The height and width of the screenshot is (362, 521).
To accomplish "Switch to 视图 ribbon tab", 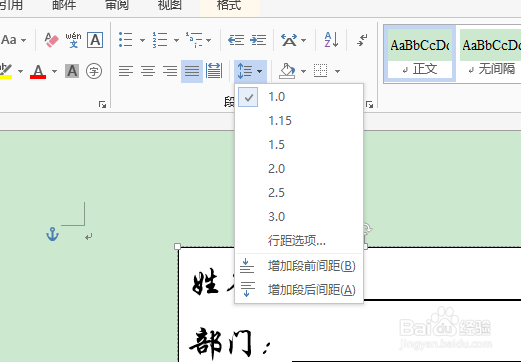I will (x=170, y=5).
